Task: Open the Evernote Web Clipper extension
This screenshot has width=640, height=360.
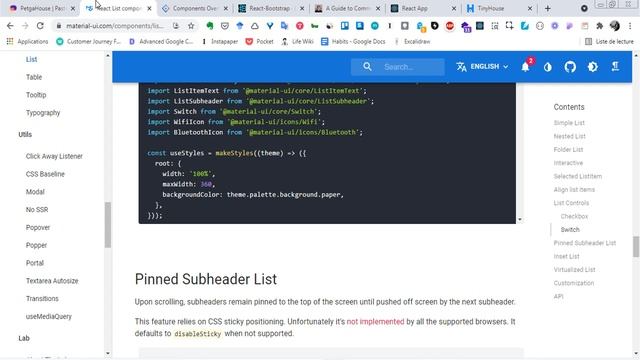Action: (x=210, y=26)
